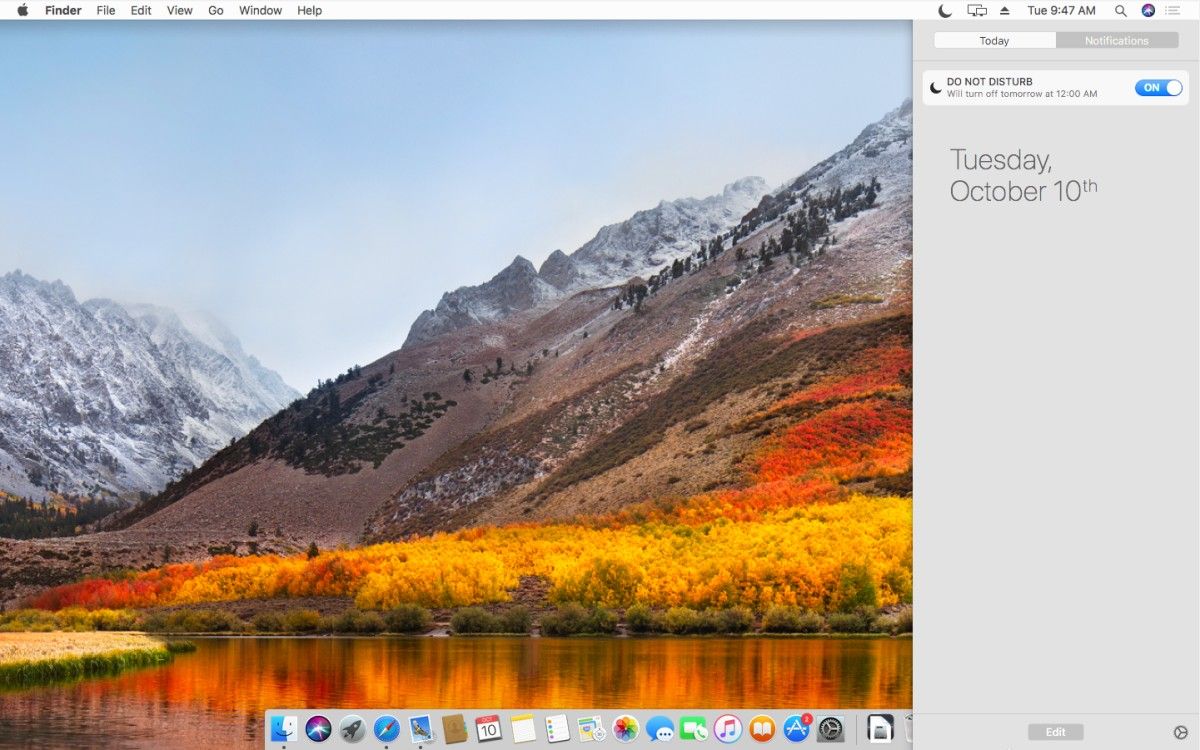Switch to the Notifications tab
1200x750 pixels.
pyautogui.click(x=1117, y=41)
